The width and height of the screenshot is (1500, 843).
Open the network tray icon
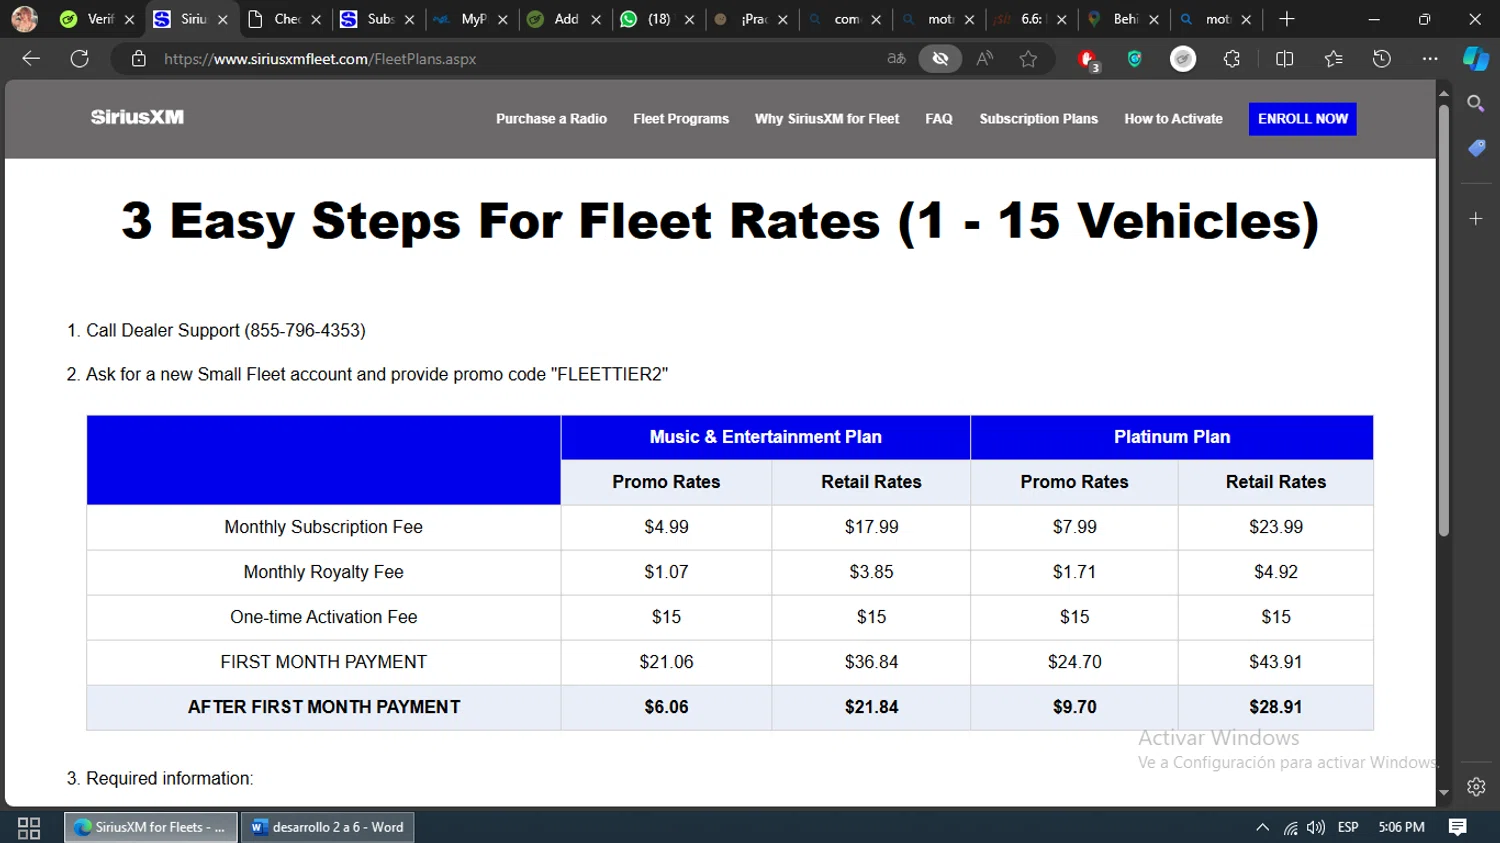(x=1291, y=827)
